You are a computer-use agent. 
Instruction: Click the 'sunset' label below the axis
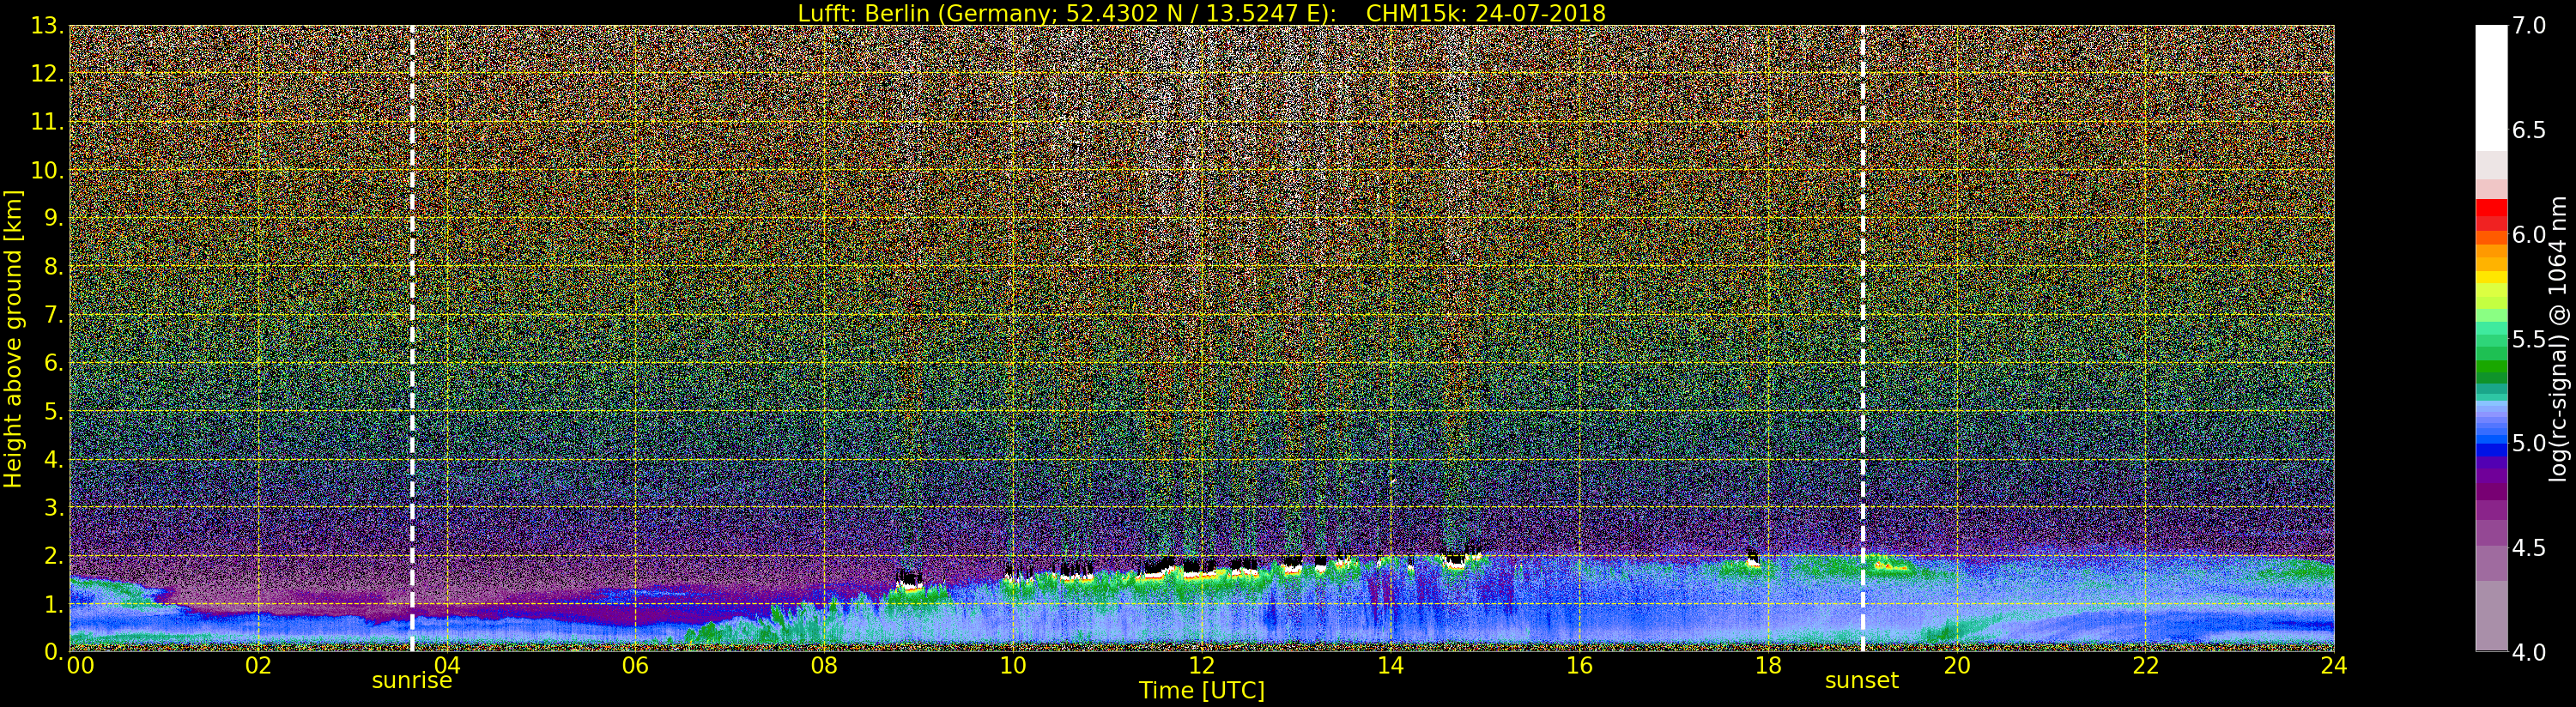(1861, 681)
